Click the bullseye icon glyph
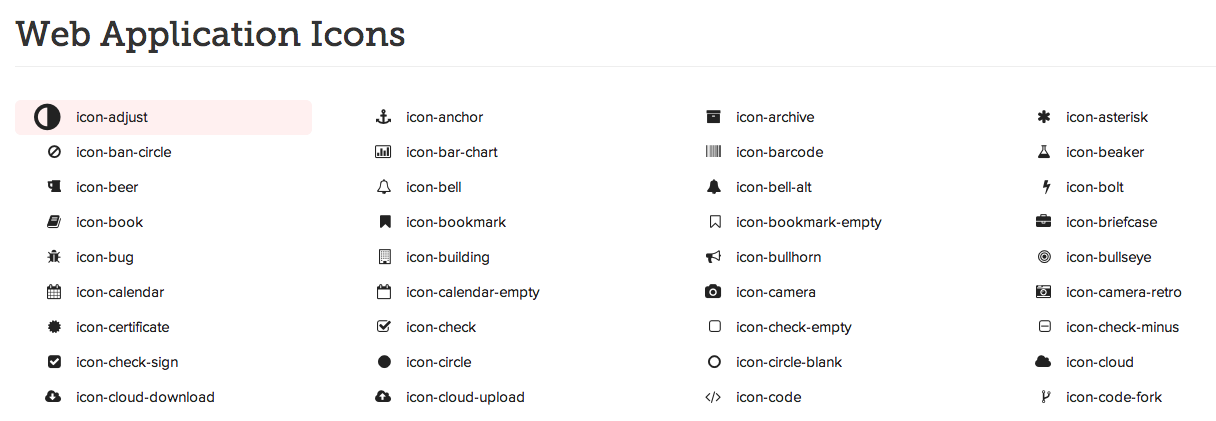This screenshot has width=1216, height=421. [x=1044, y=257]
